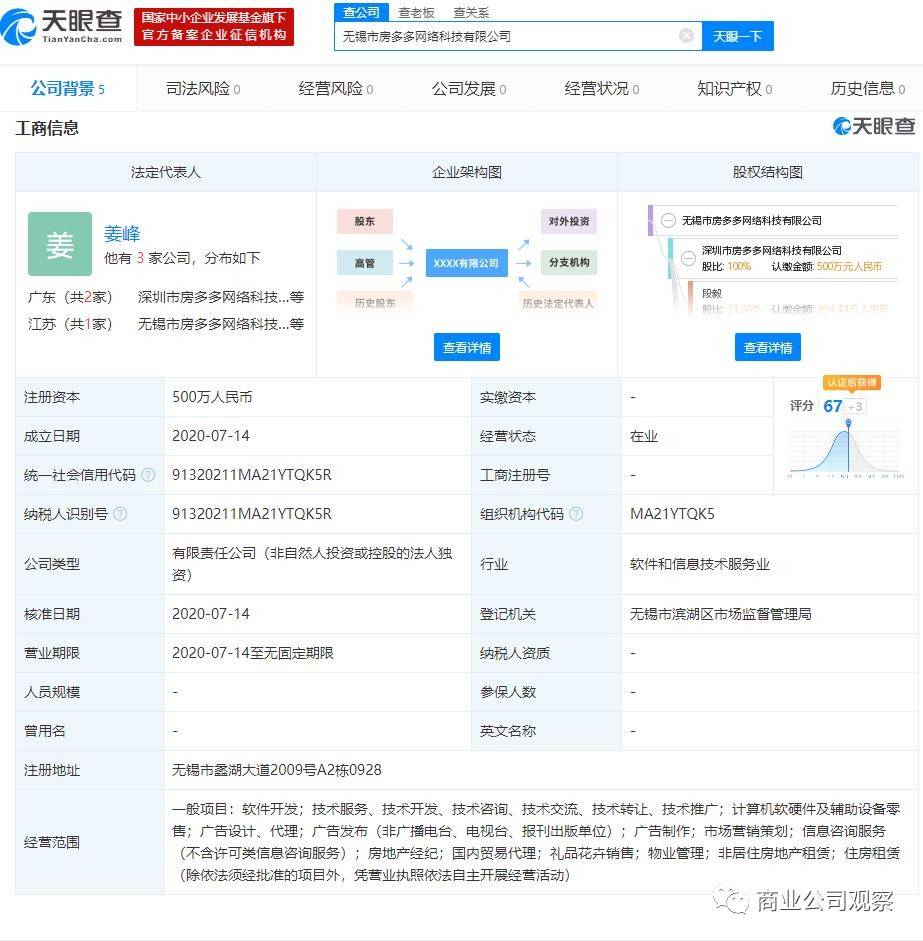
Task: Click the 高管 box in structure diagram
Action: [364, 263]
